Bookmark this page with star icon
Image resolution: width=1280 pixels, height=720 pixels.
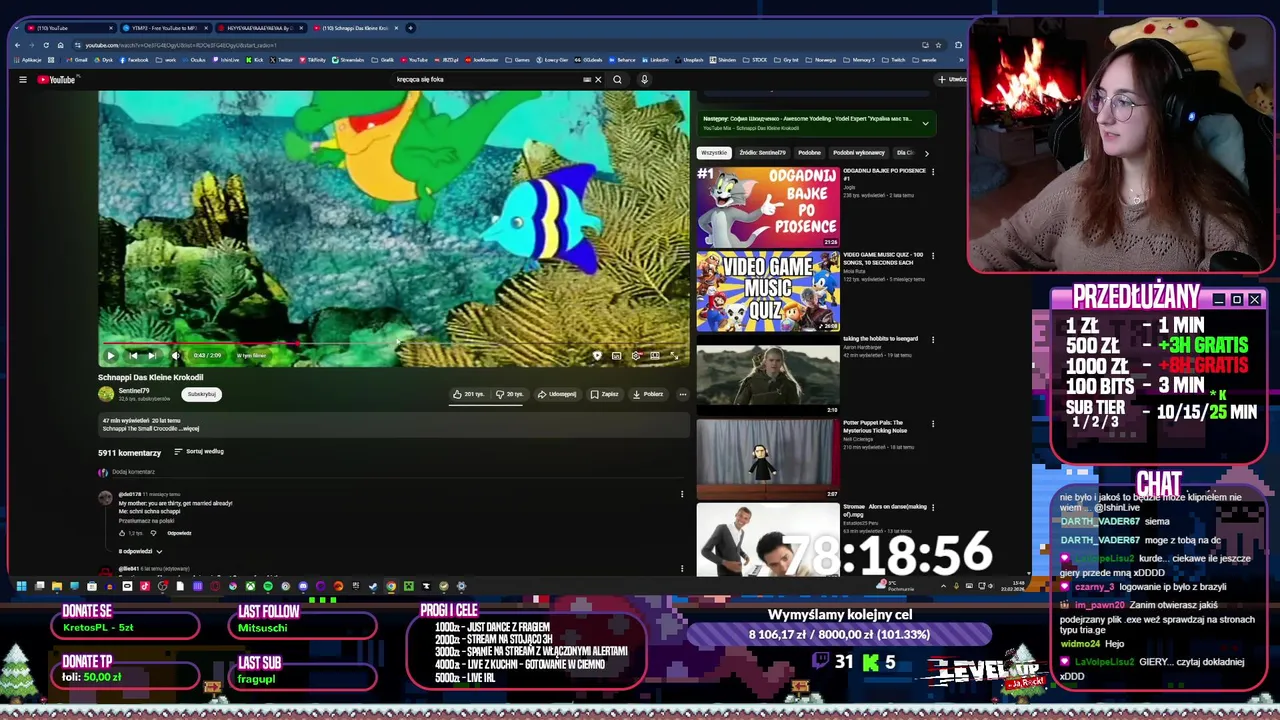(x=938, y=45)
